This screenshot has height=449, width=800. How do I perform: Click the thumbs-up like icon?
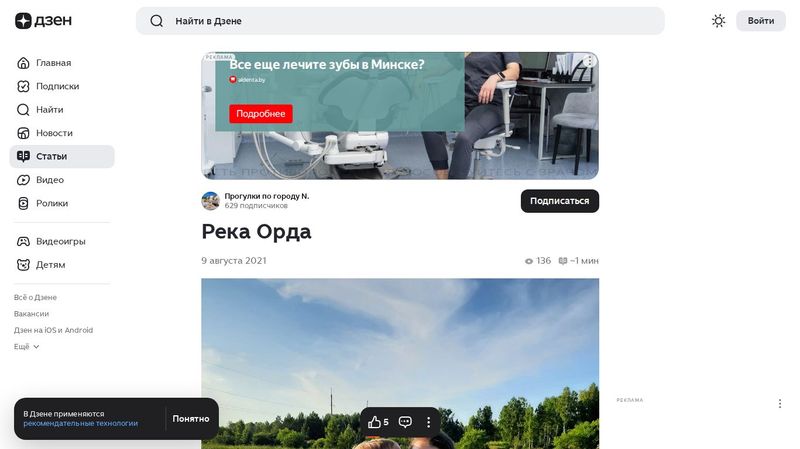374,422
